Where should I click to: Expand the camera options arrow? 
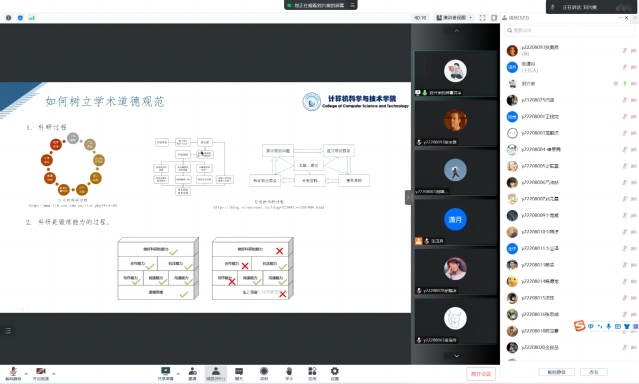54,373
